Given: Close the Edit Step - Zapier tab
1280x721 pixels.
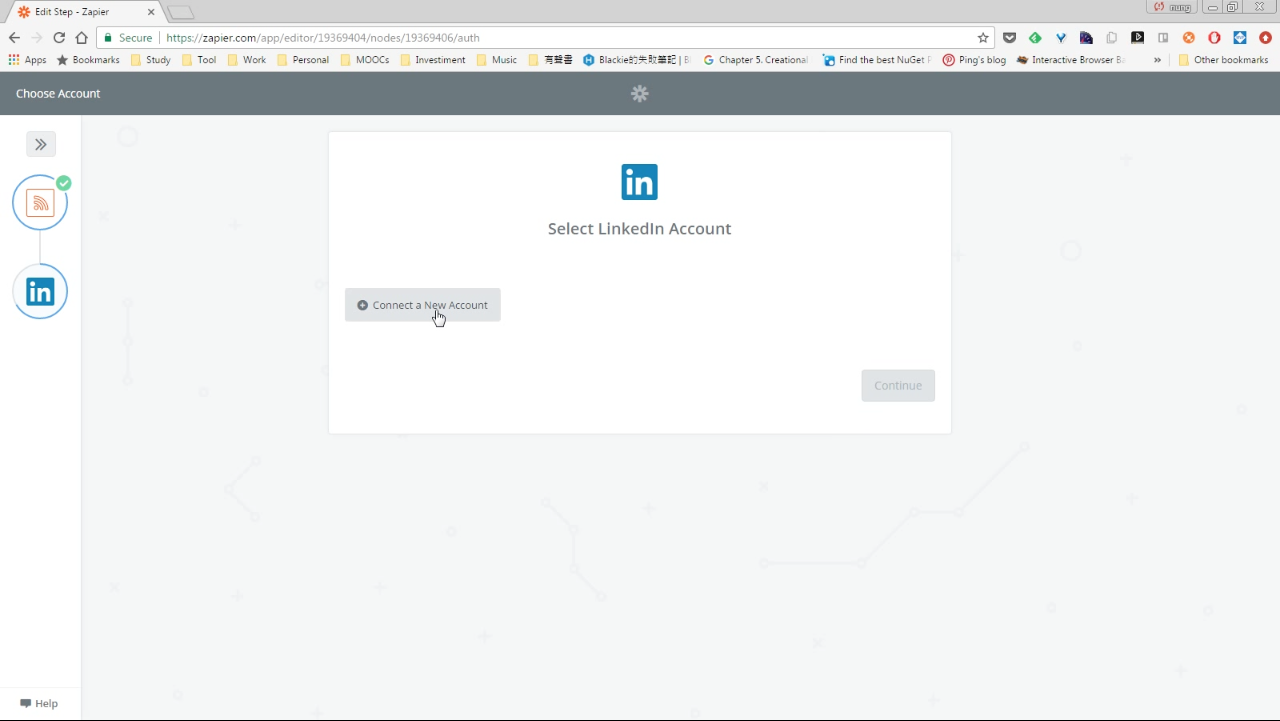Looking at the screenshot, I should tap(149, 12).
